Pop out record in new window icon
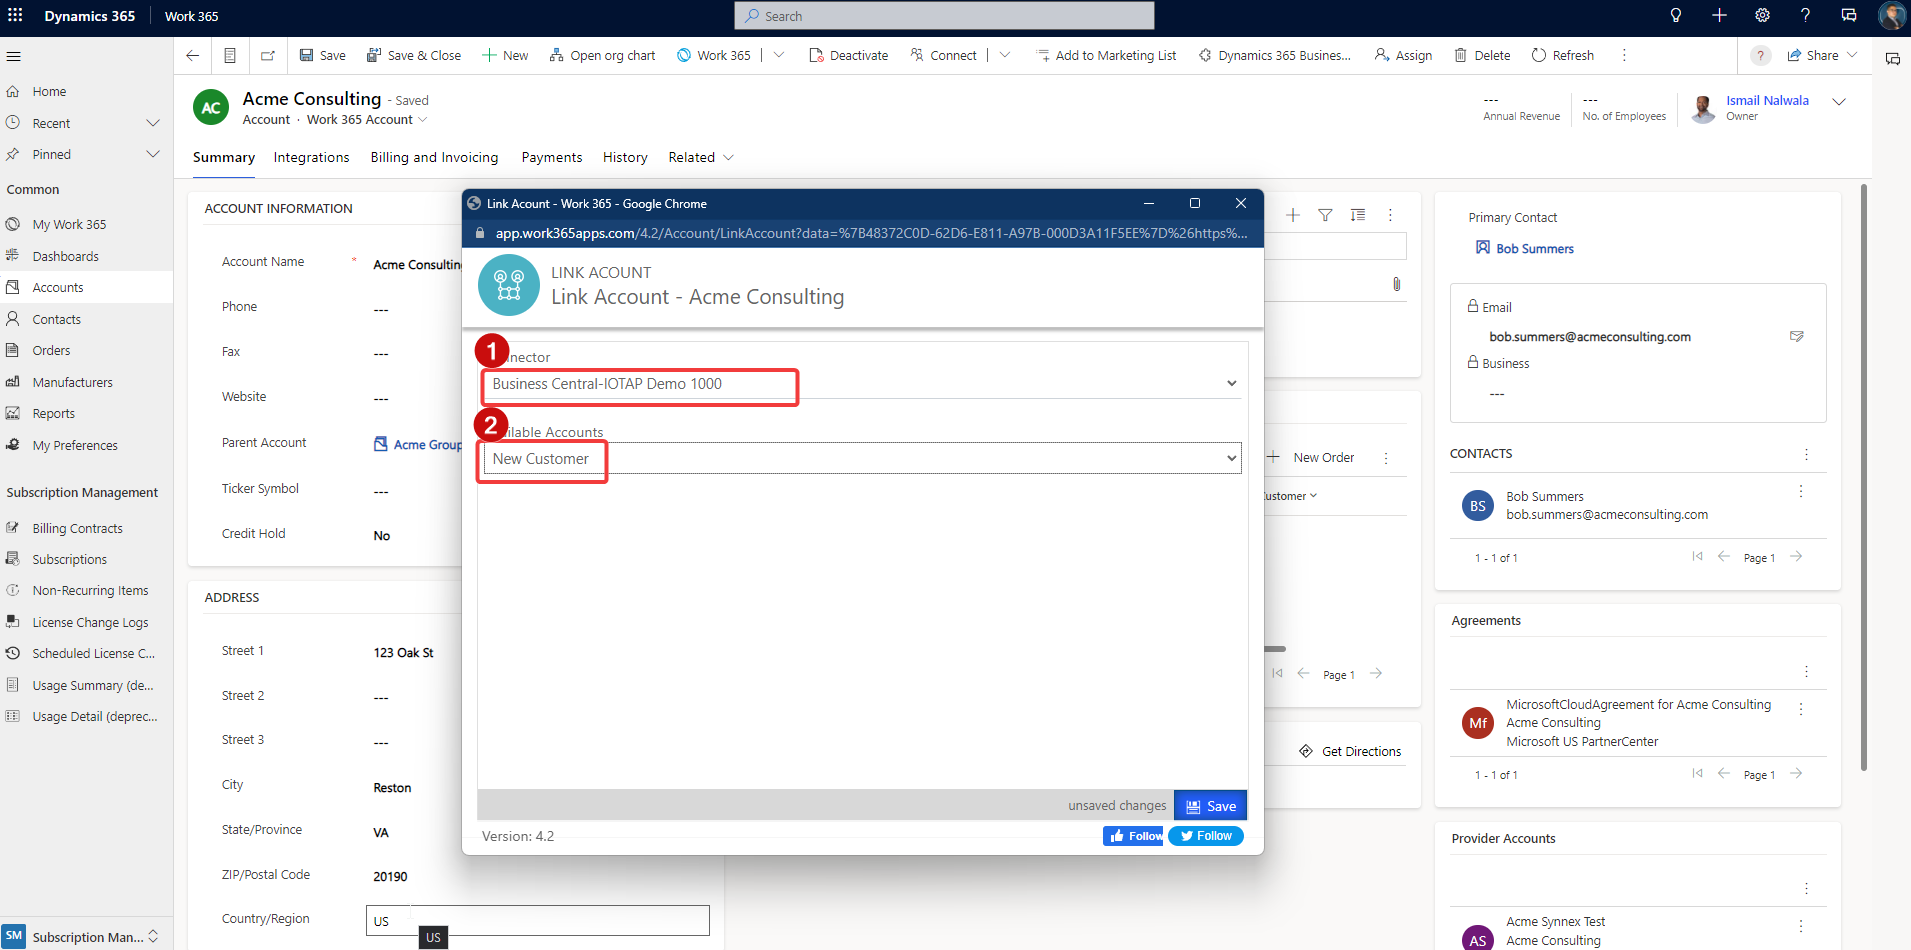The height and width of the screenshot is (950, 1911). (268, 56)
